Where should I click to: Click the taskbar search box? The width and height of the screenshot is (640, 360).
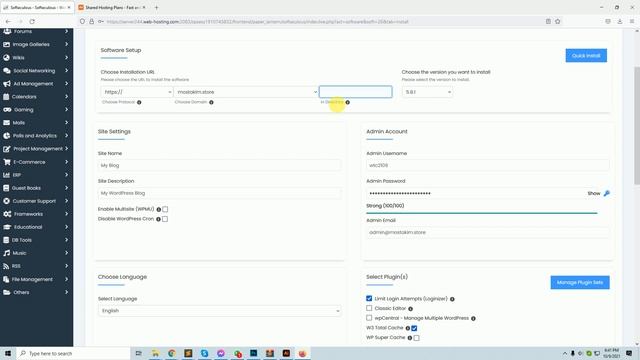(73, 353)
